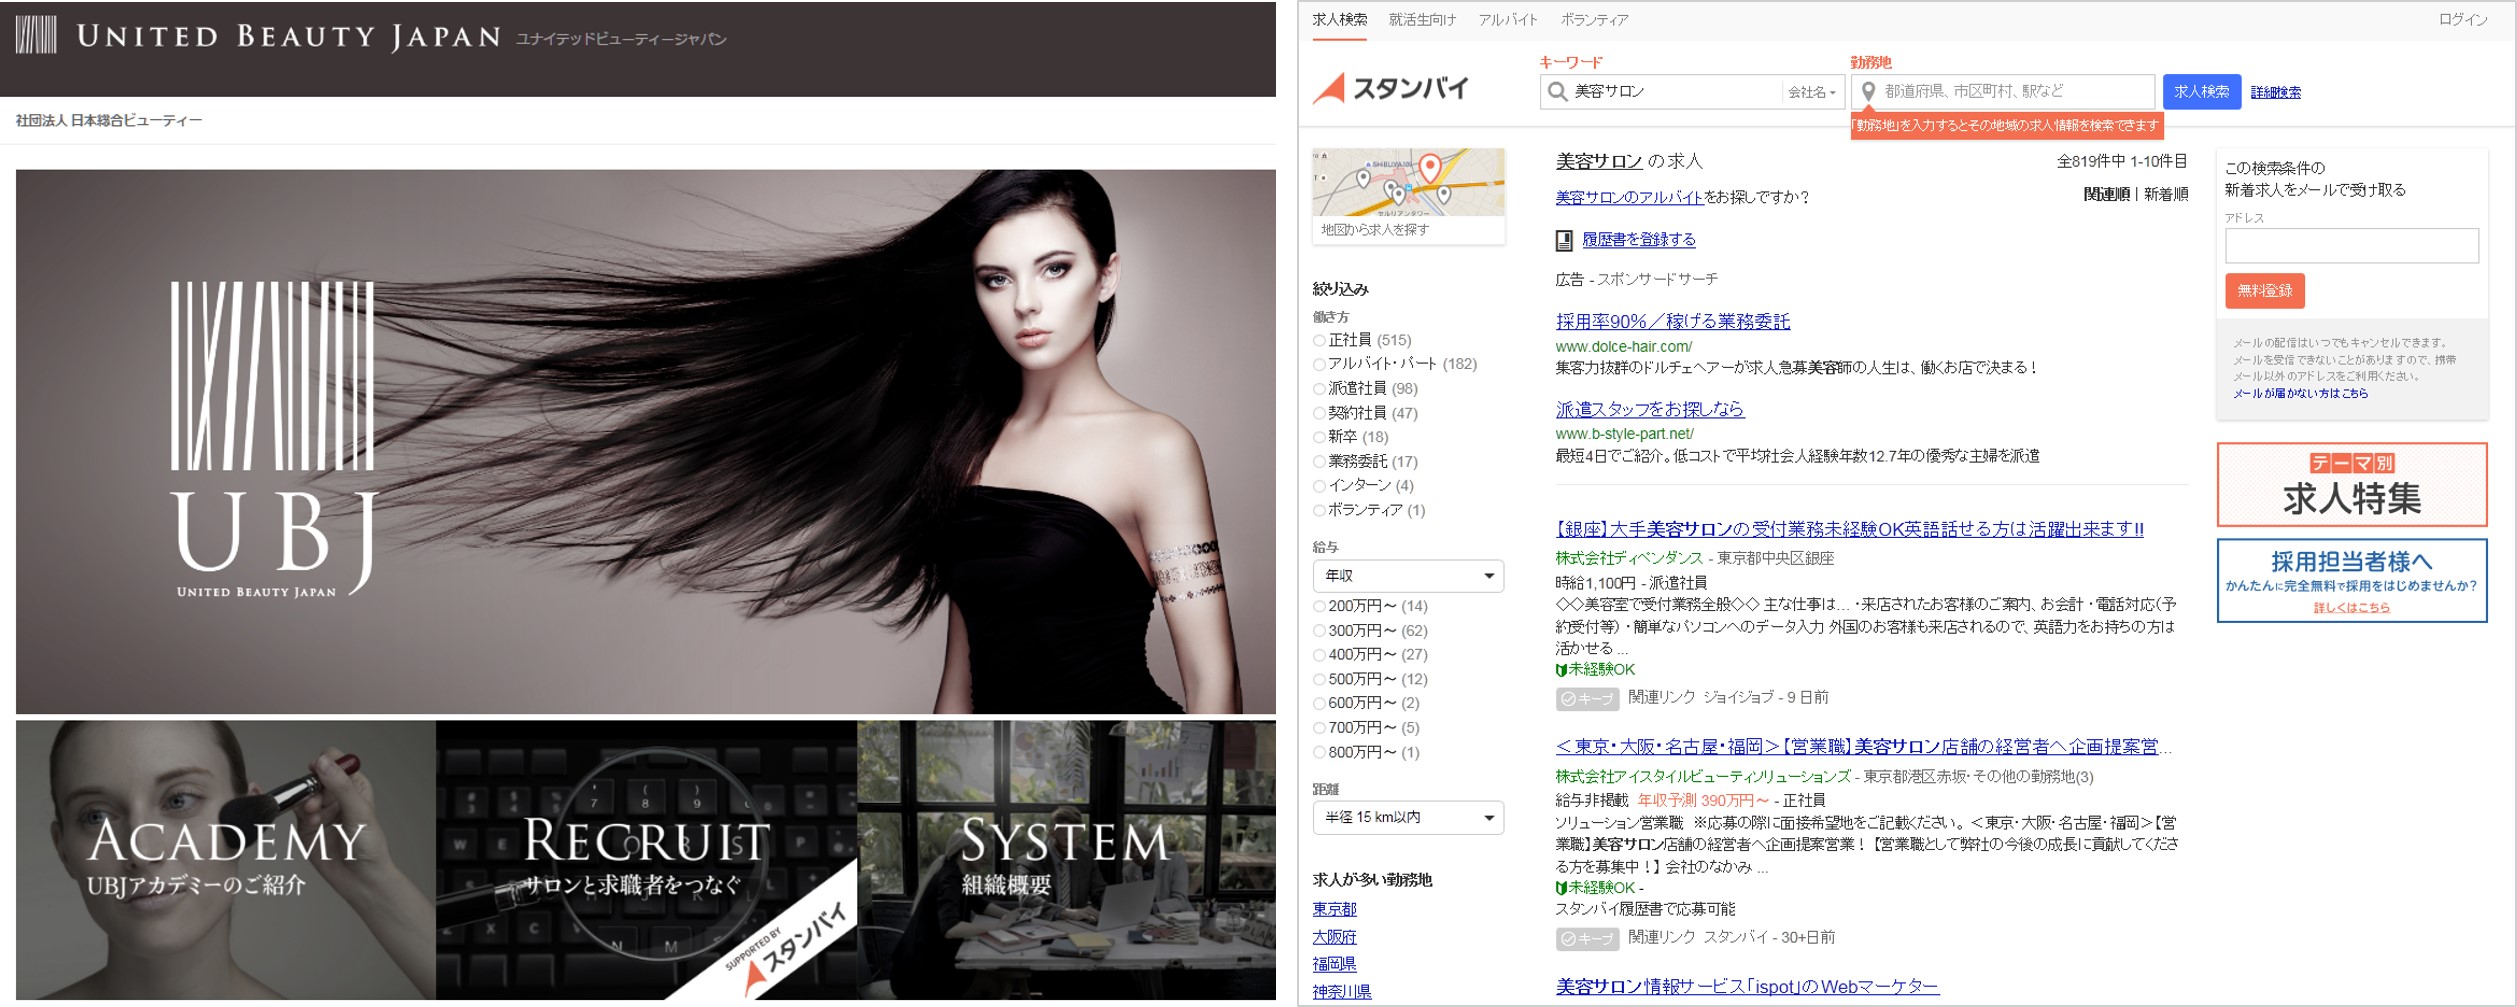Click キープ button on the 営業職 listing
This screenshot has width=2517, height=1007.
(1587, 939)
